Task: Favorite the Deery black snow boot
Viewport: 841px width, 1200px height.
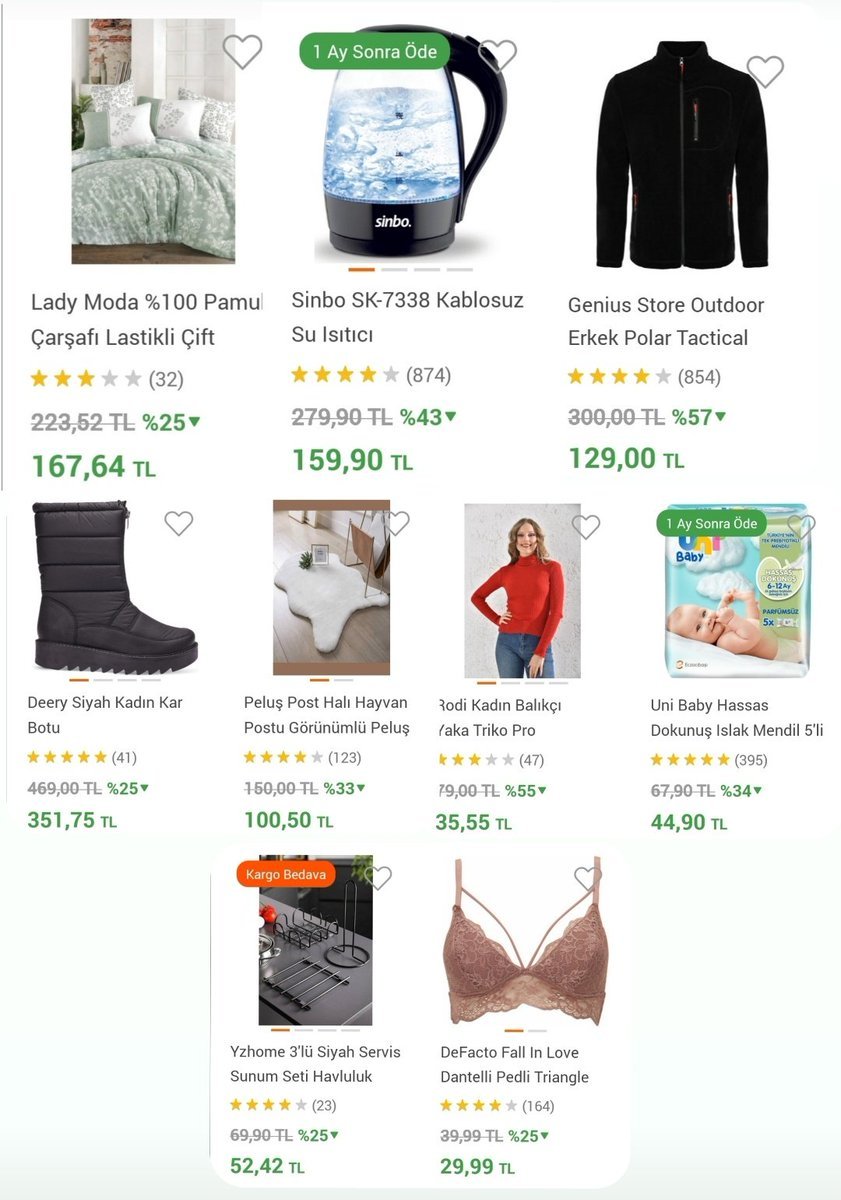Action: tap(178, 523)
